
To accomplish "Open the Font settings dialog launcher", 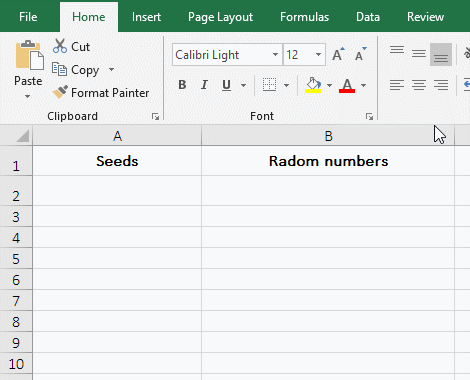I will [369, 116].
